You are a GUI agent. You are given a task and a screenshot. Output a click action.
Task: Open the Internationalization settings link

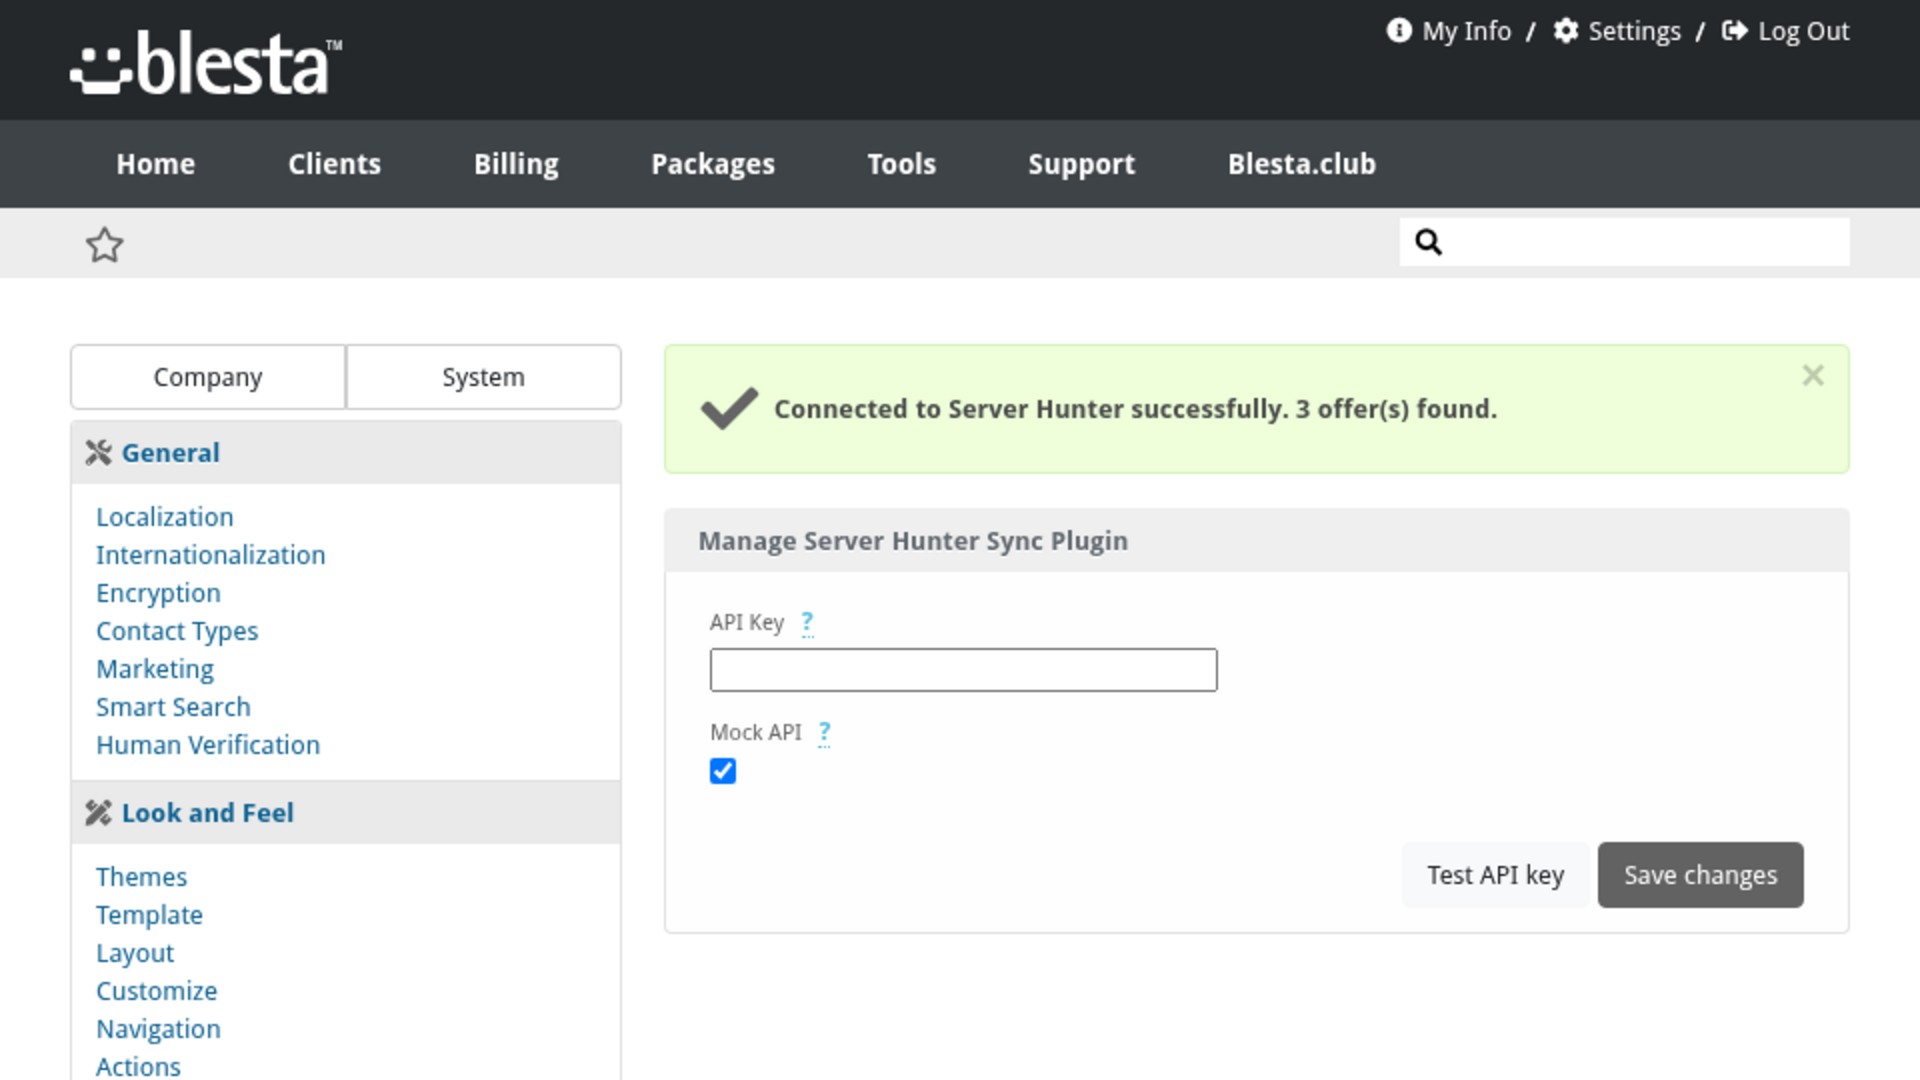pos(210,555)
